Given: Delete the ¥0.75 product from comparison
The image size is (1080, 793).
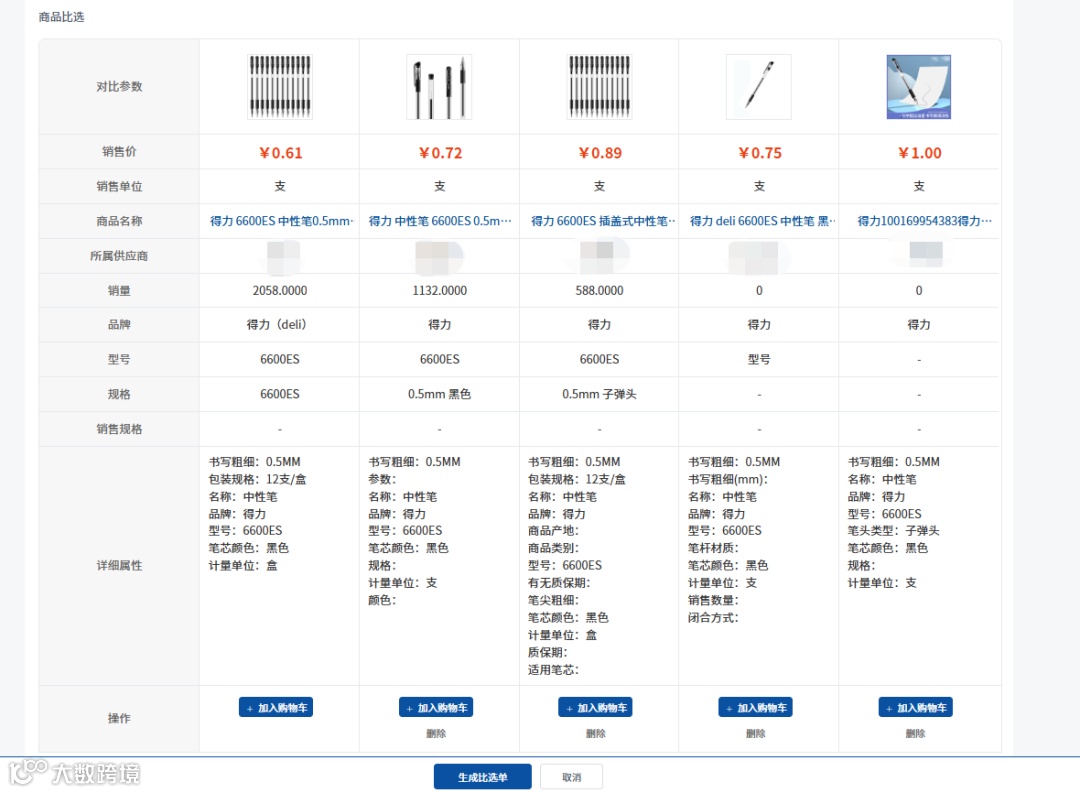Looking at the screenshot, I should click(756, 734).
